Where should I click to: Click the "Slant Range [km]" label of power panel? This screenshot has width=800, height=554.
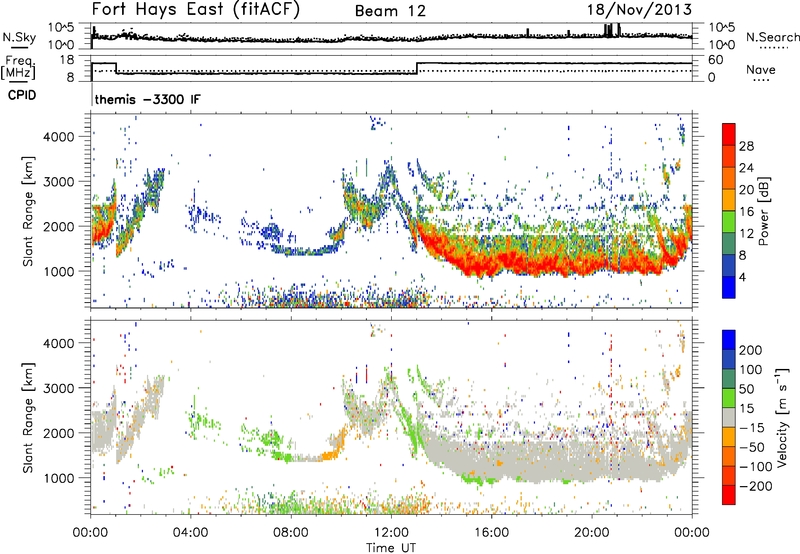pos(28,211)
